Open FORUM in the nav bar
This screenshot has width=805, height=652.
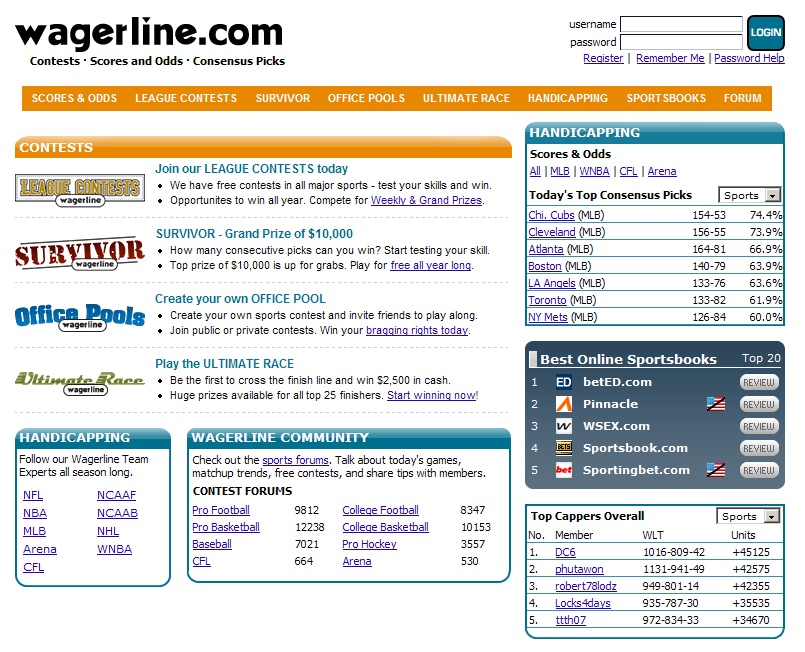[x=742, y=98]
